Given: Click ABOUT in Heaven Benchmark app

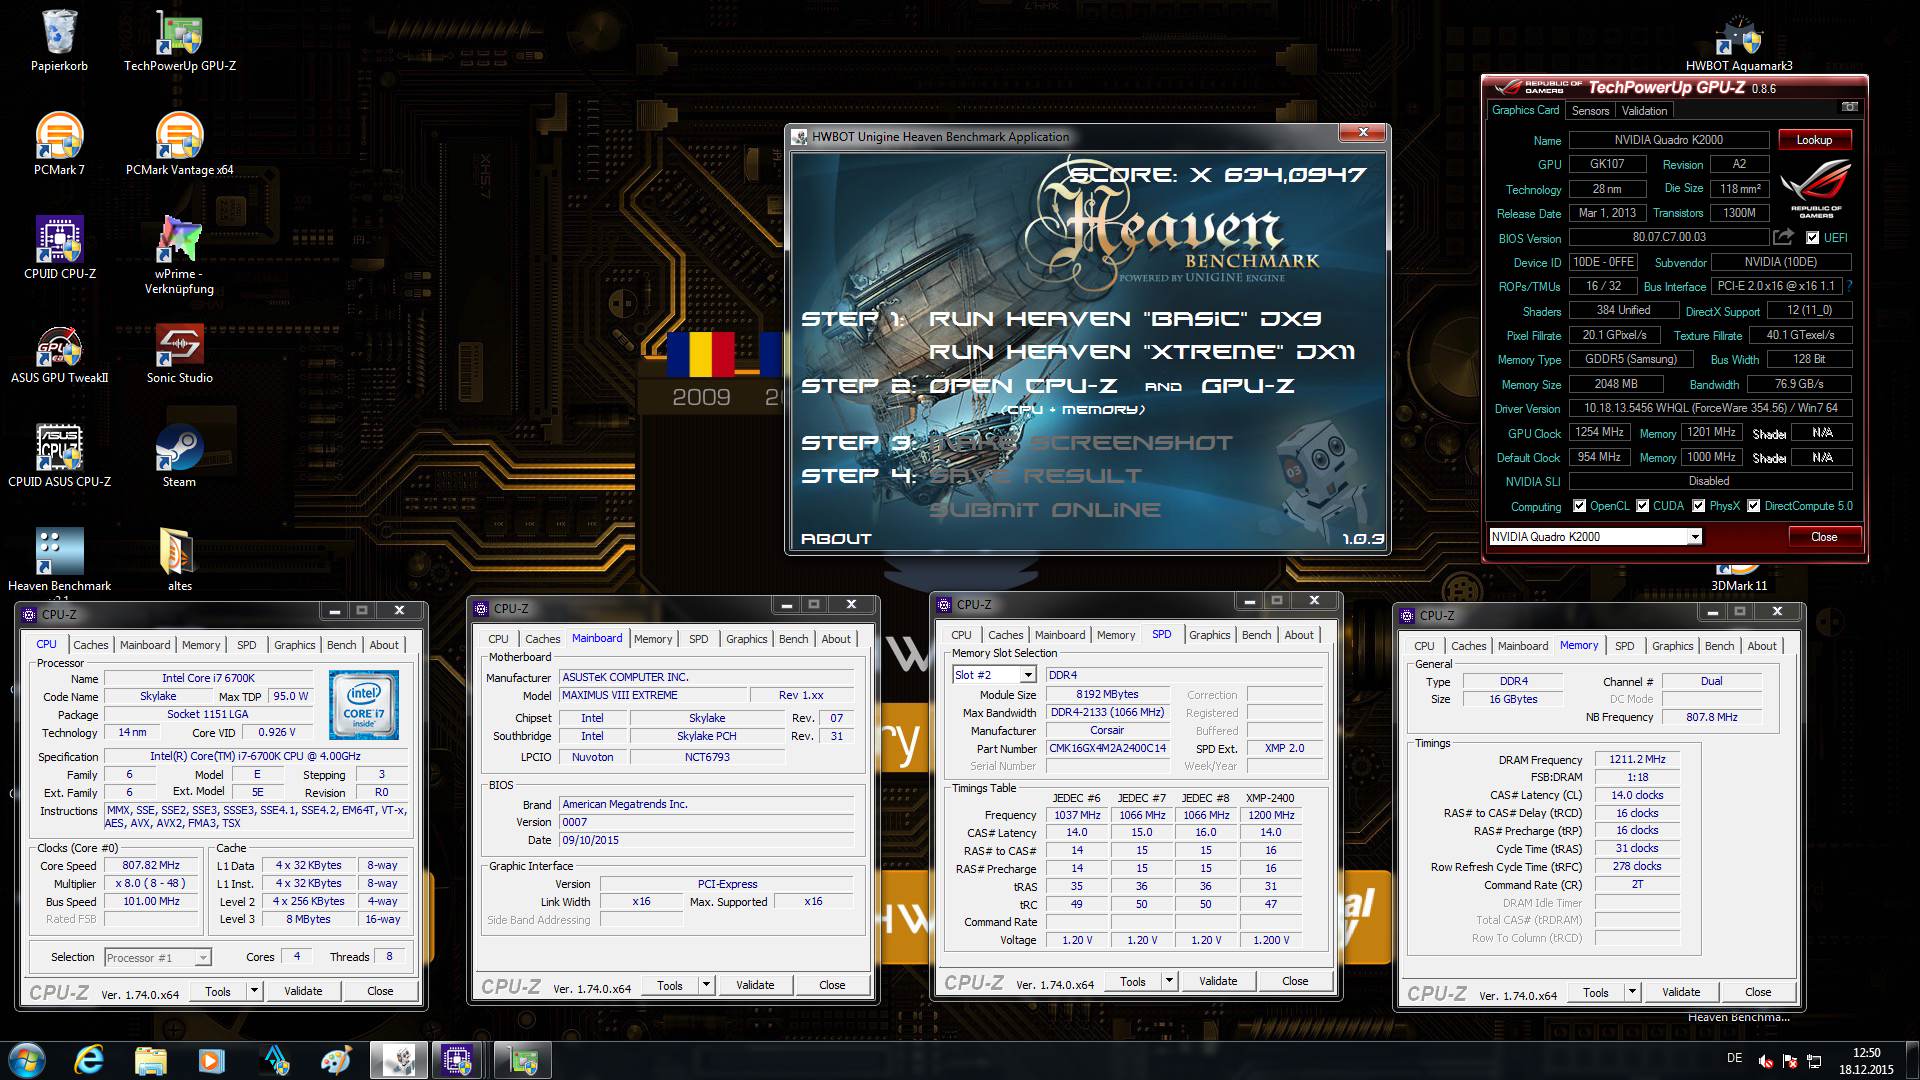Looking at the screenshot, I should pyautogui.click(x=836, y=539).
